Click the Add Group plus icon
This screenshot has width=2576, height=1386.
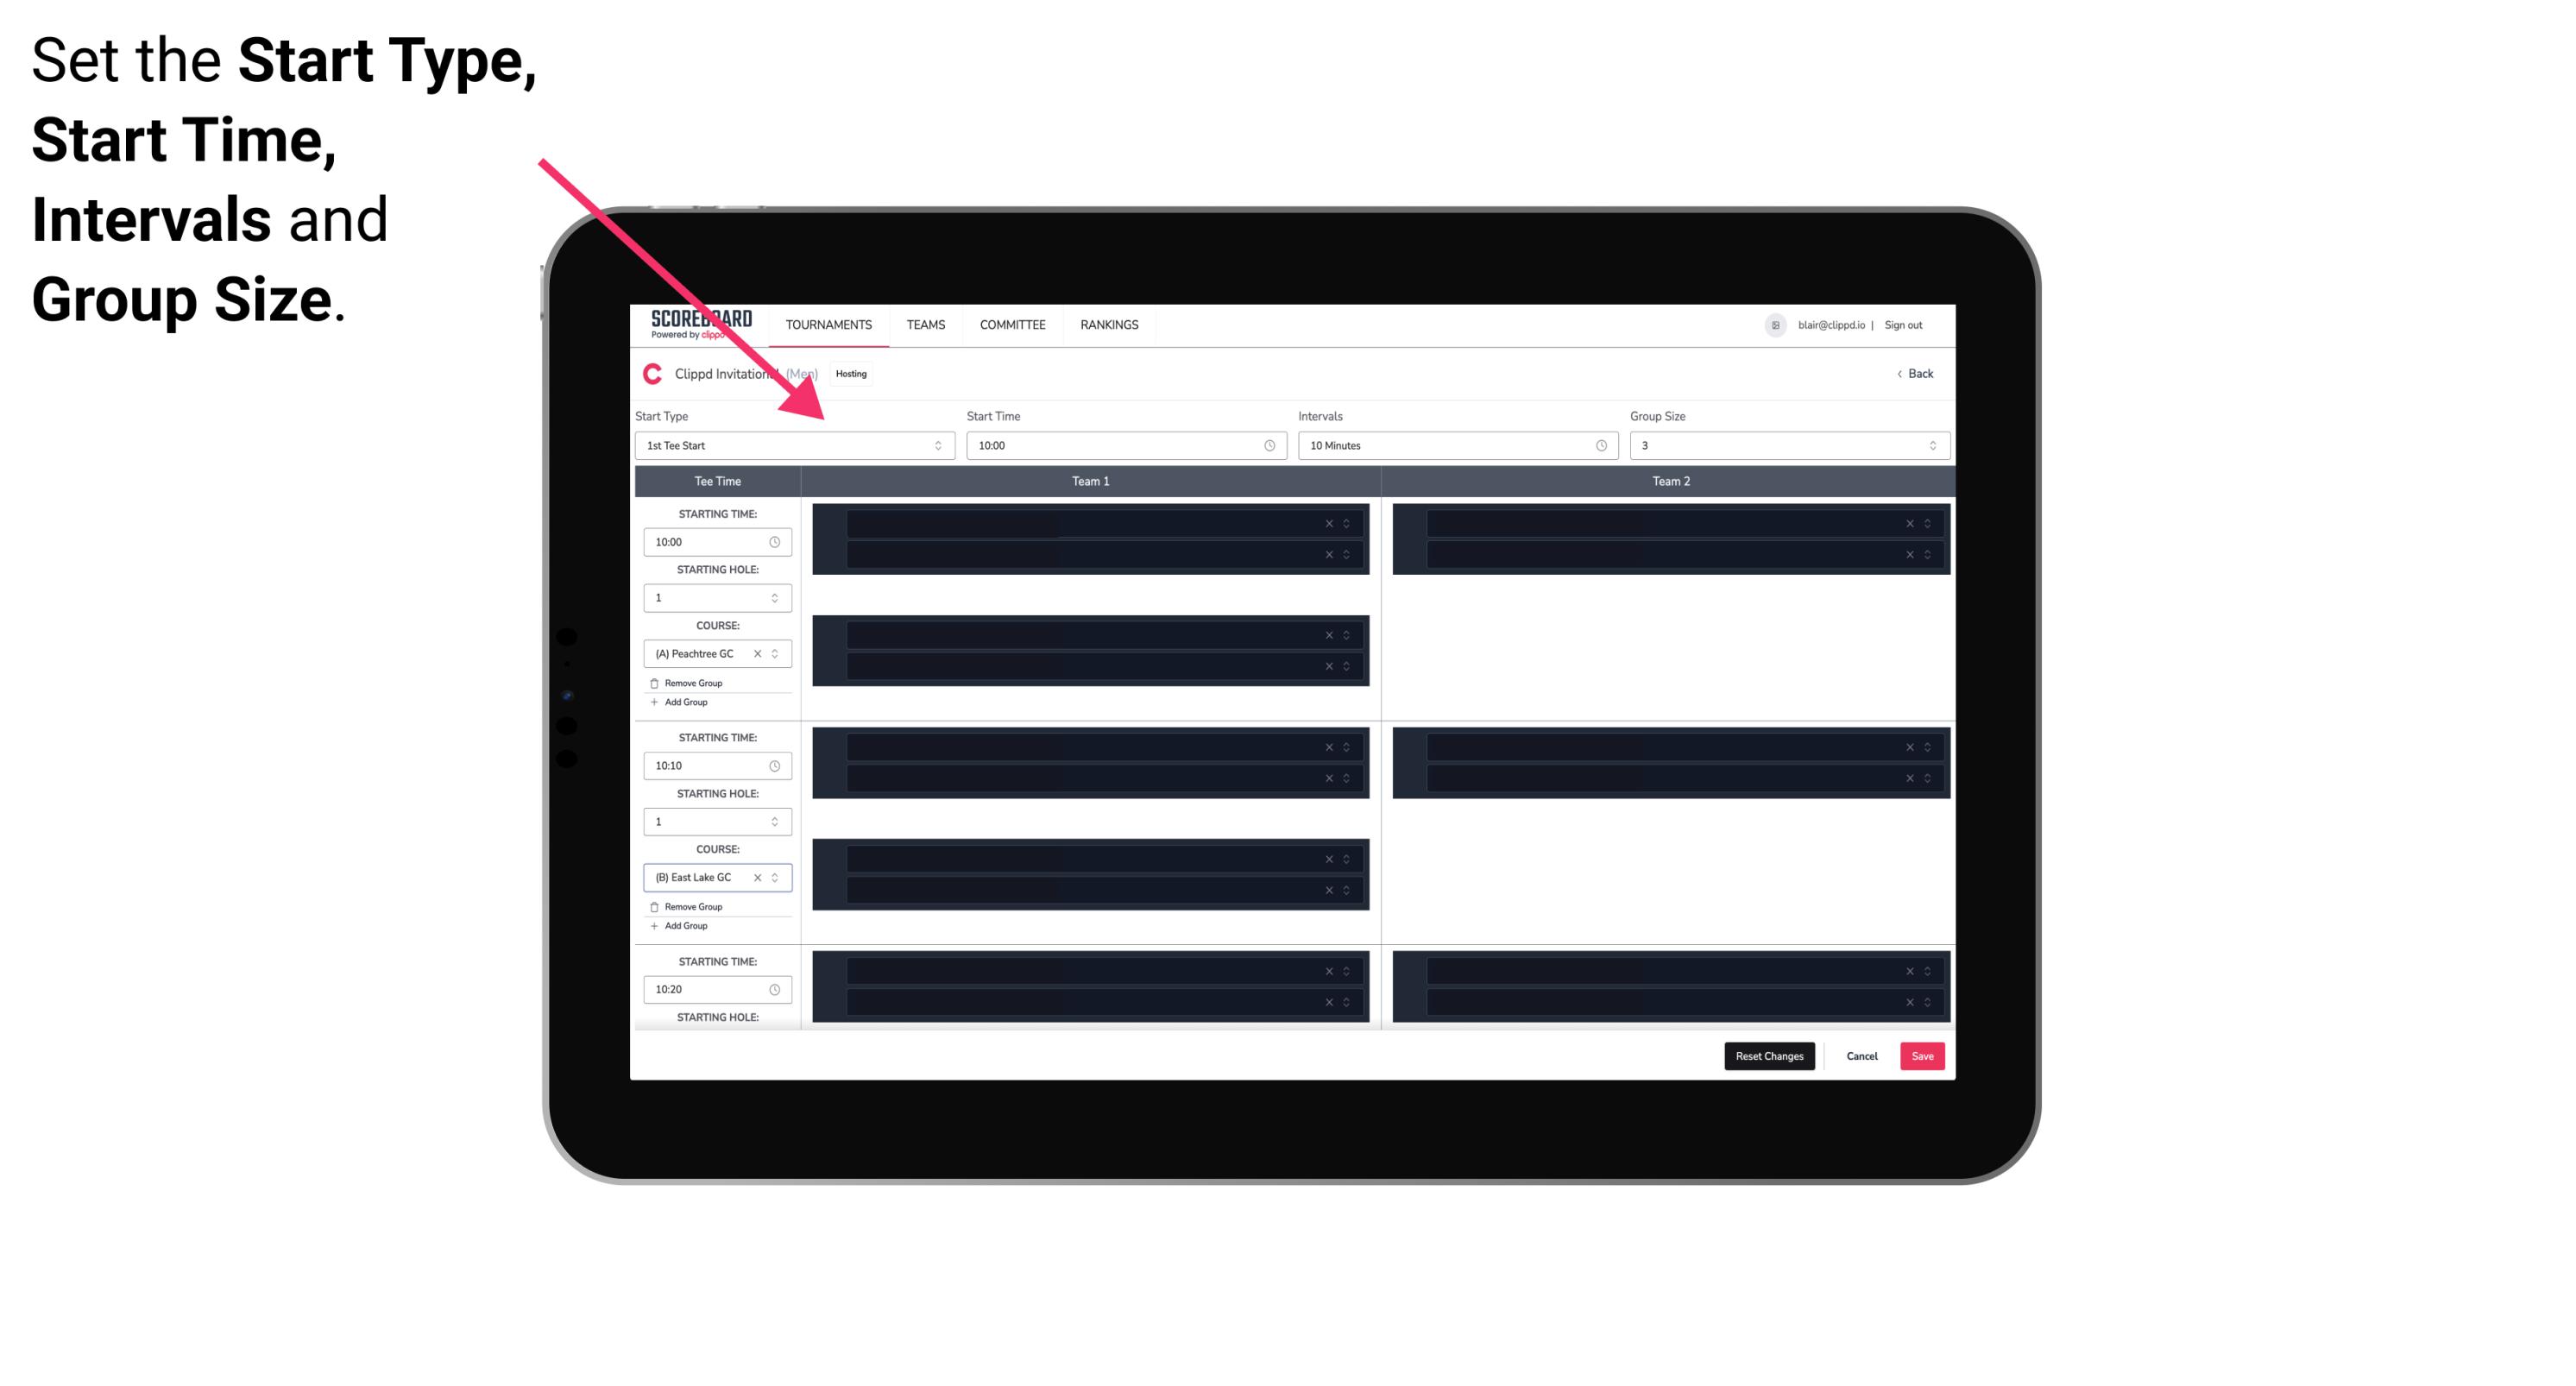pos(653,702)
